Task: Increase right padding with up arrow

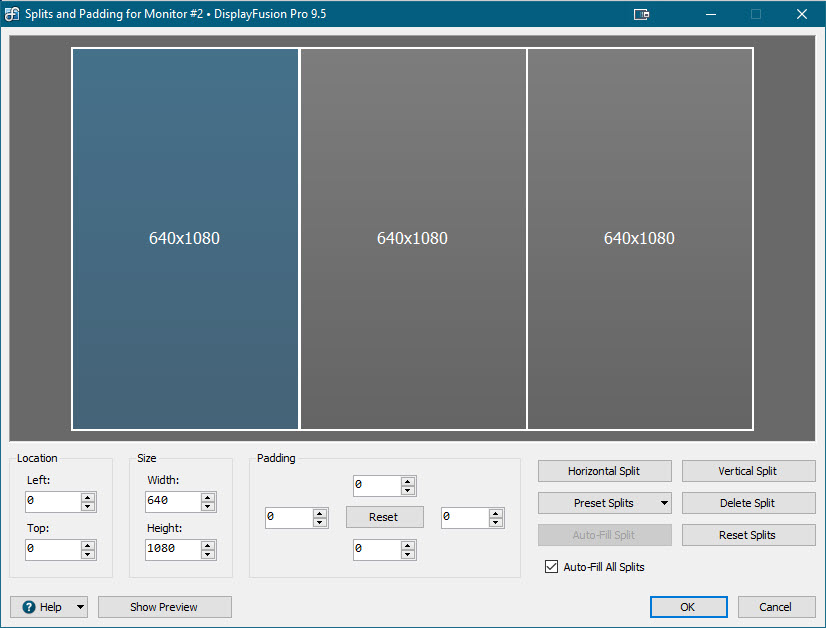Action: pyautogui.click(x=496, y=513)
